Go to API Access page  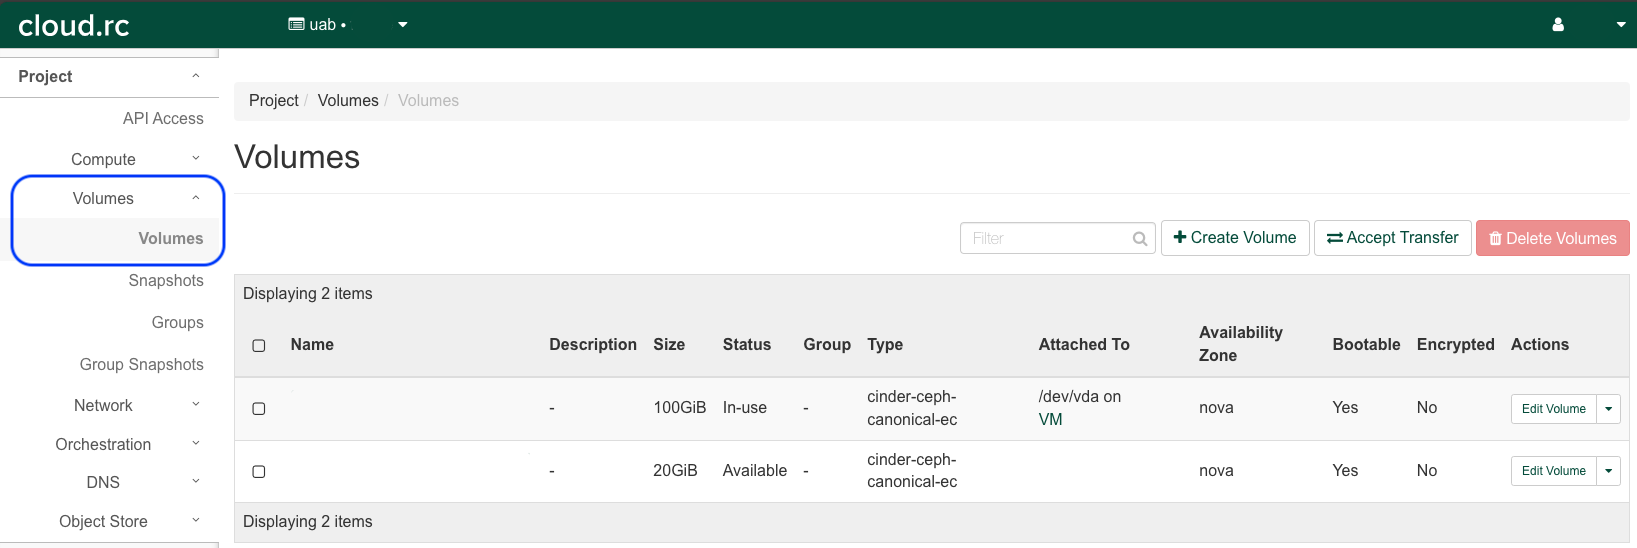point(163,118)
